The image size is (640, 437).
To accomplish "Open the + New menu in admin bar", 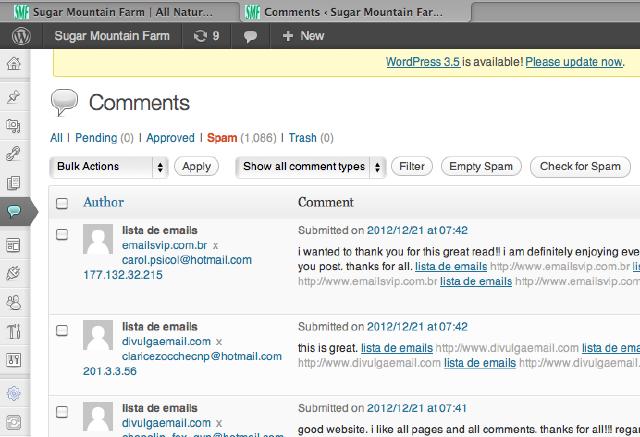I will click(303, 36).
